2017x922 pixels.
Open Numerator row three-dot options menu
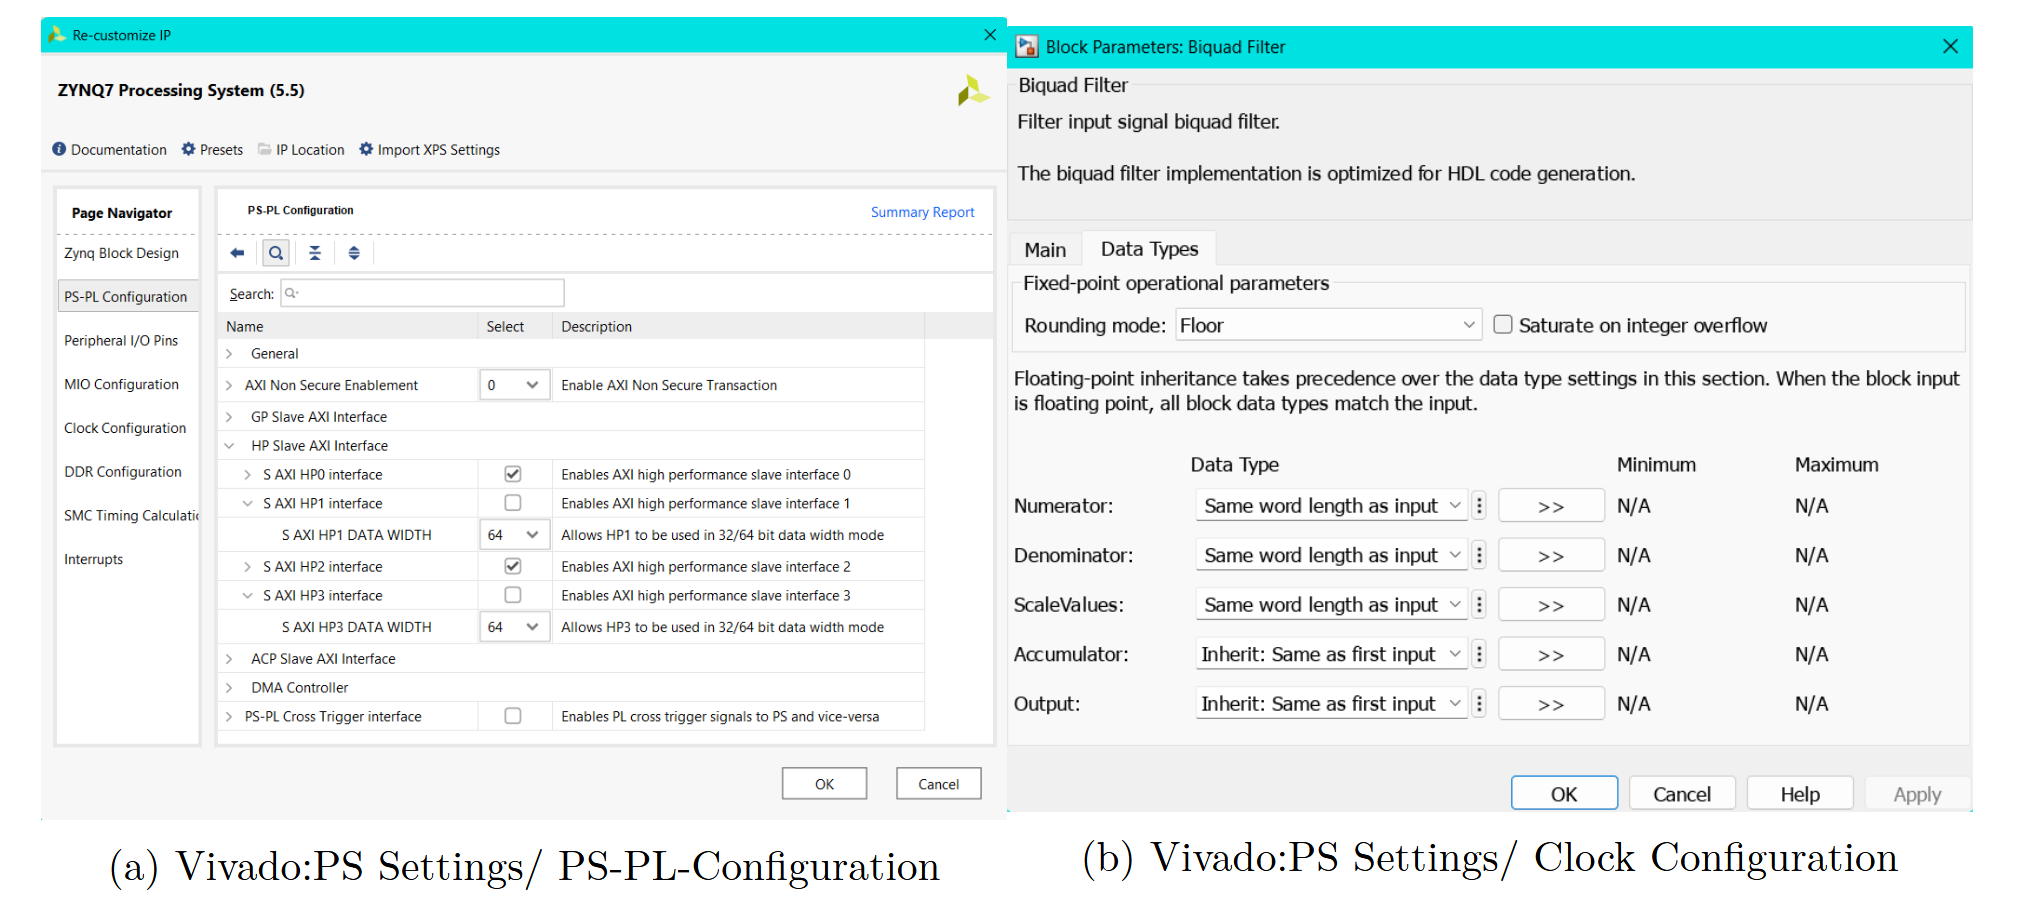coord(1479,506)
